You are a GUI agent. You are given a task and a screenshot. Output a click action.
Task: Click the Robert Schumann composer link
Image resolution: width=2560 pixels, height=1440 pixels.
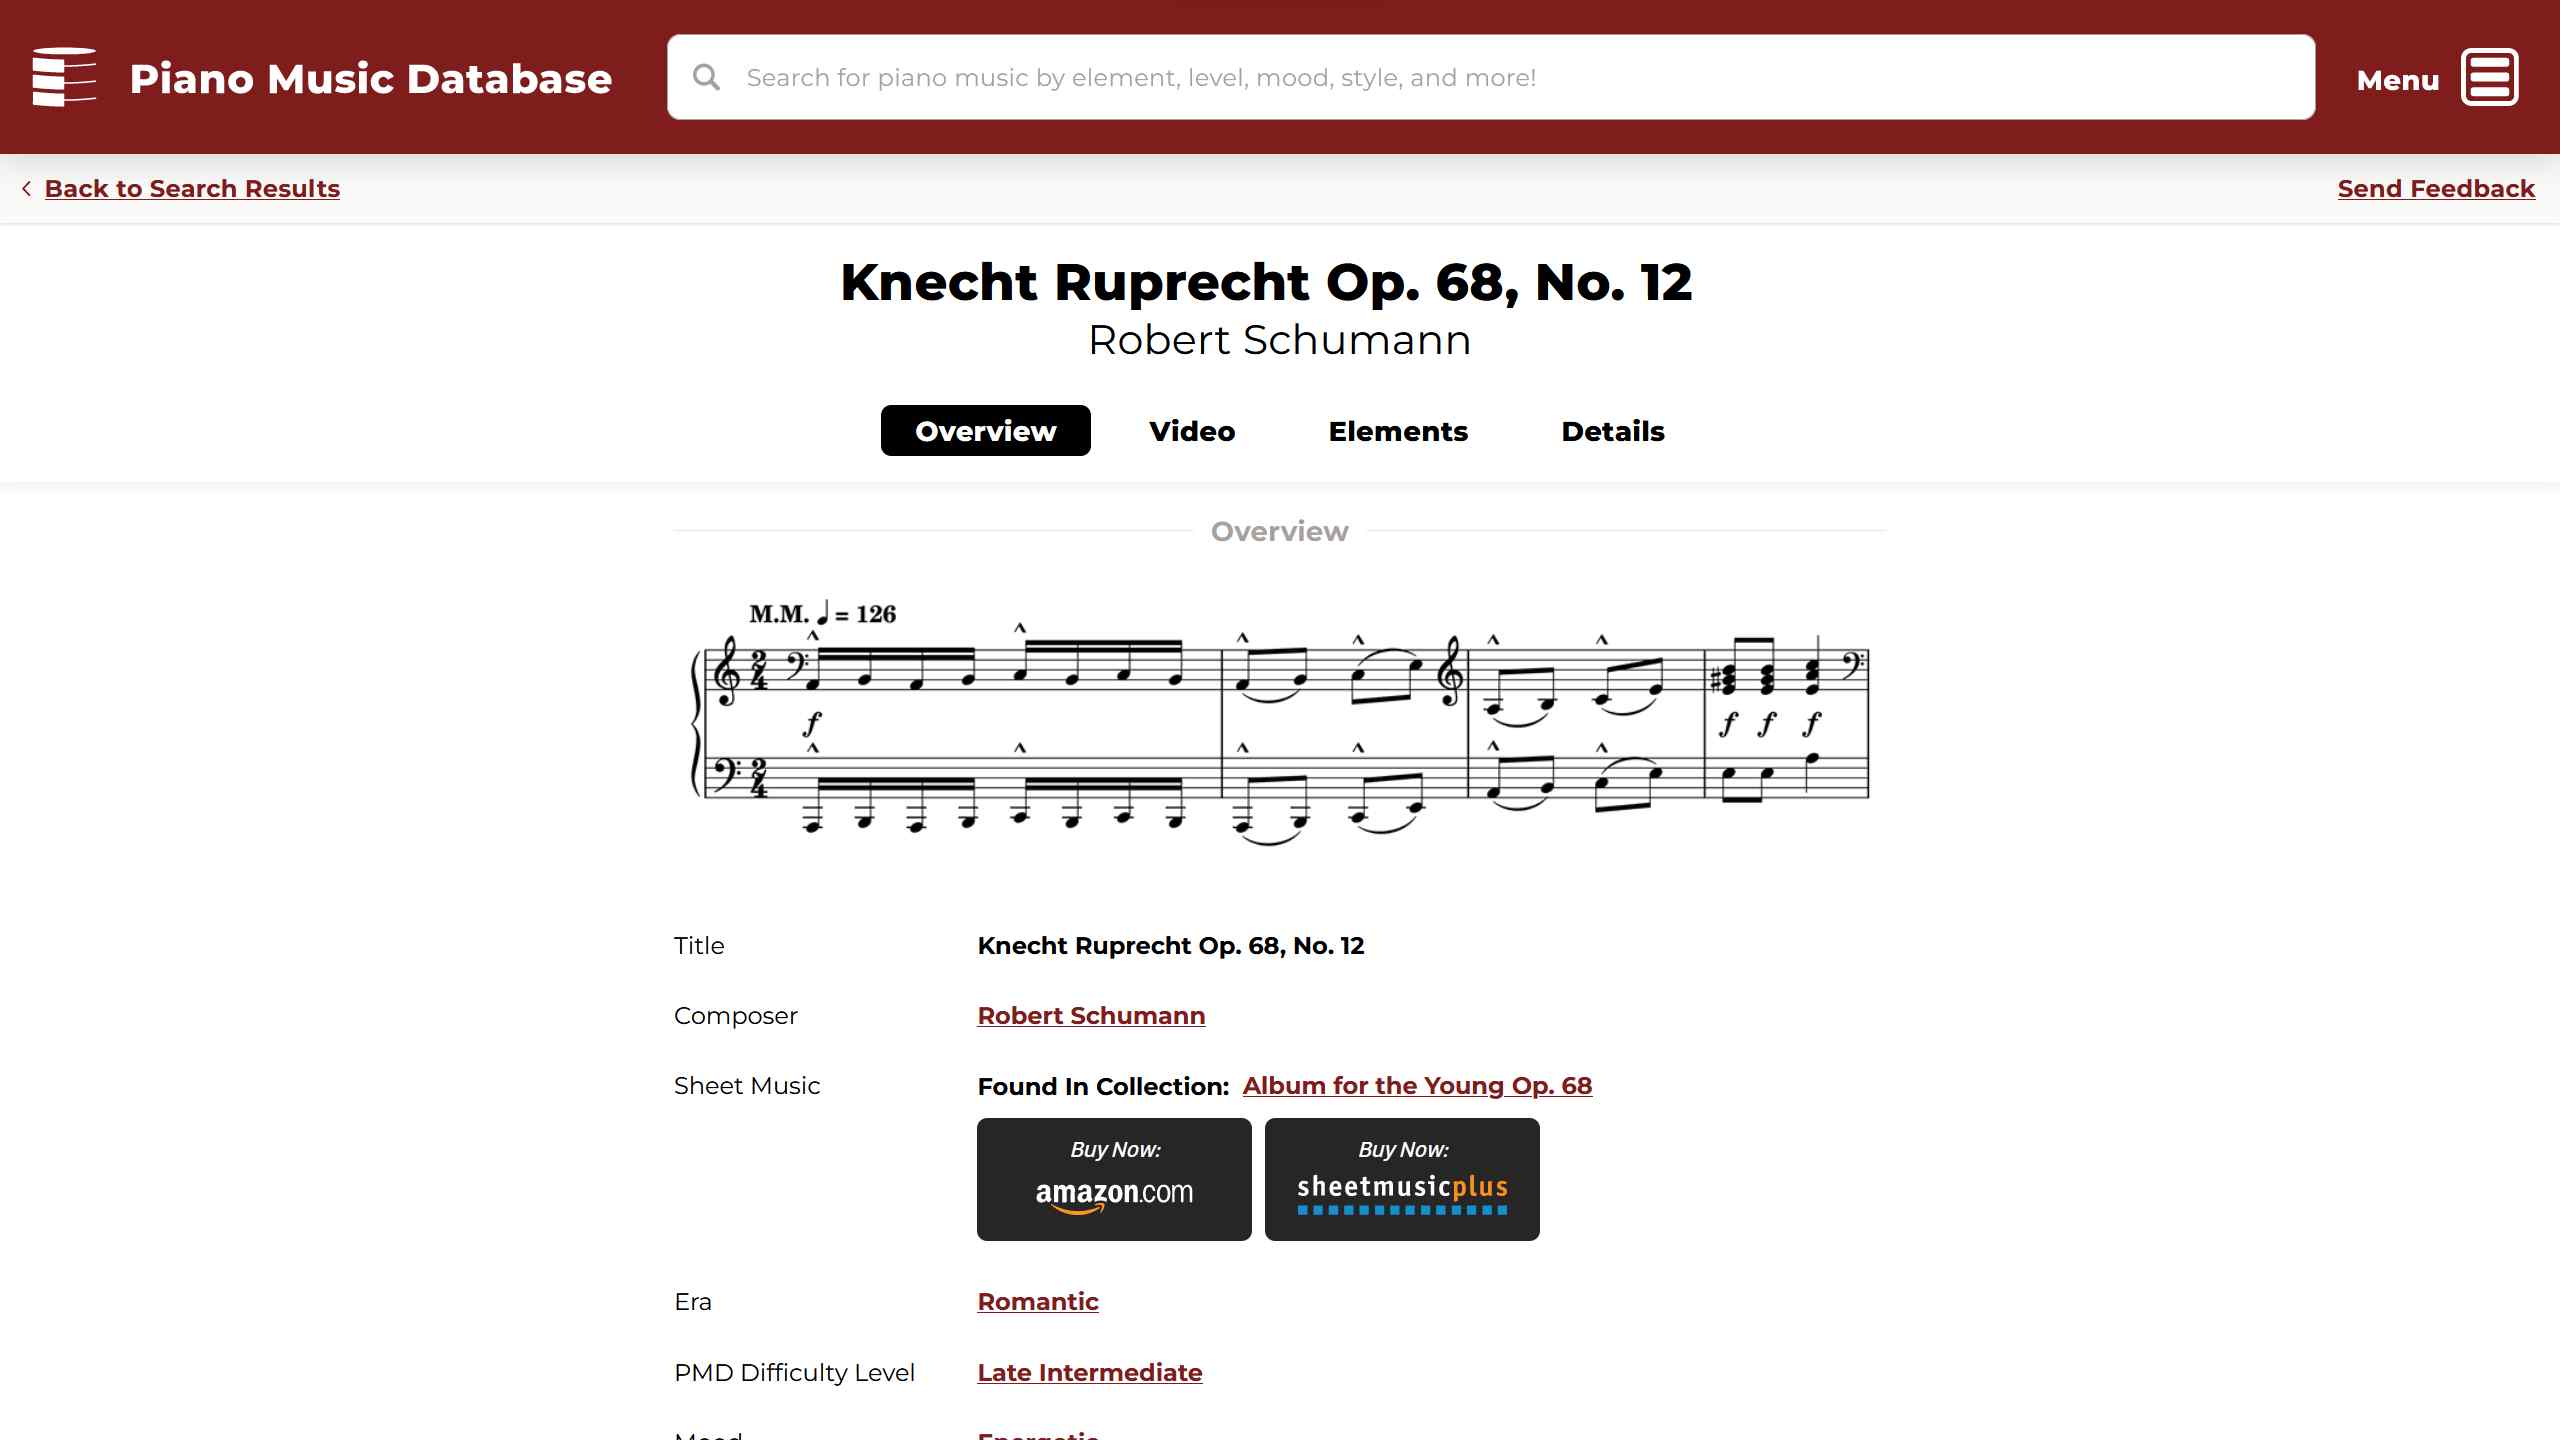coord(1090,1015)
